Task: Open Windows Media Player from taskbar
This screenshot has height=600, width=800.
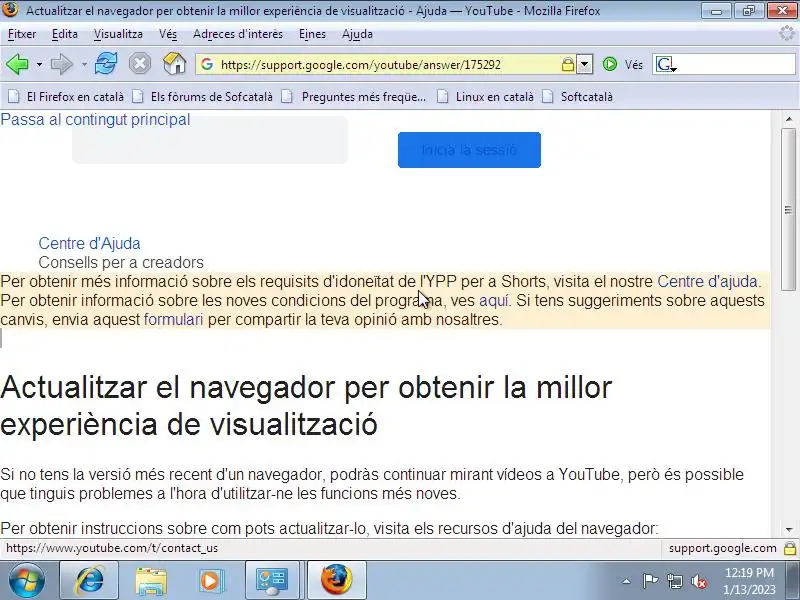Action: (211, 581)
